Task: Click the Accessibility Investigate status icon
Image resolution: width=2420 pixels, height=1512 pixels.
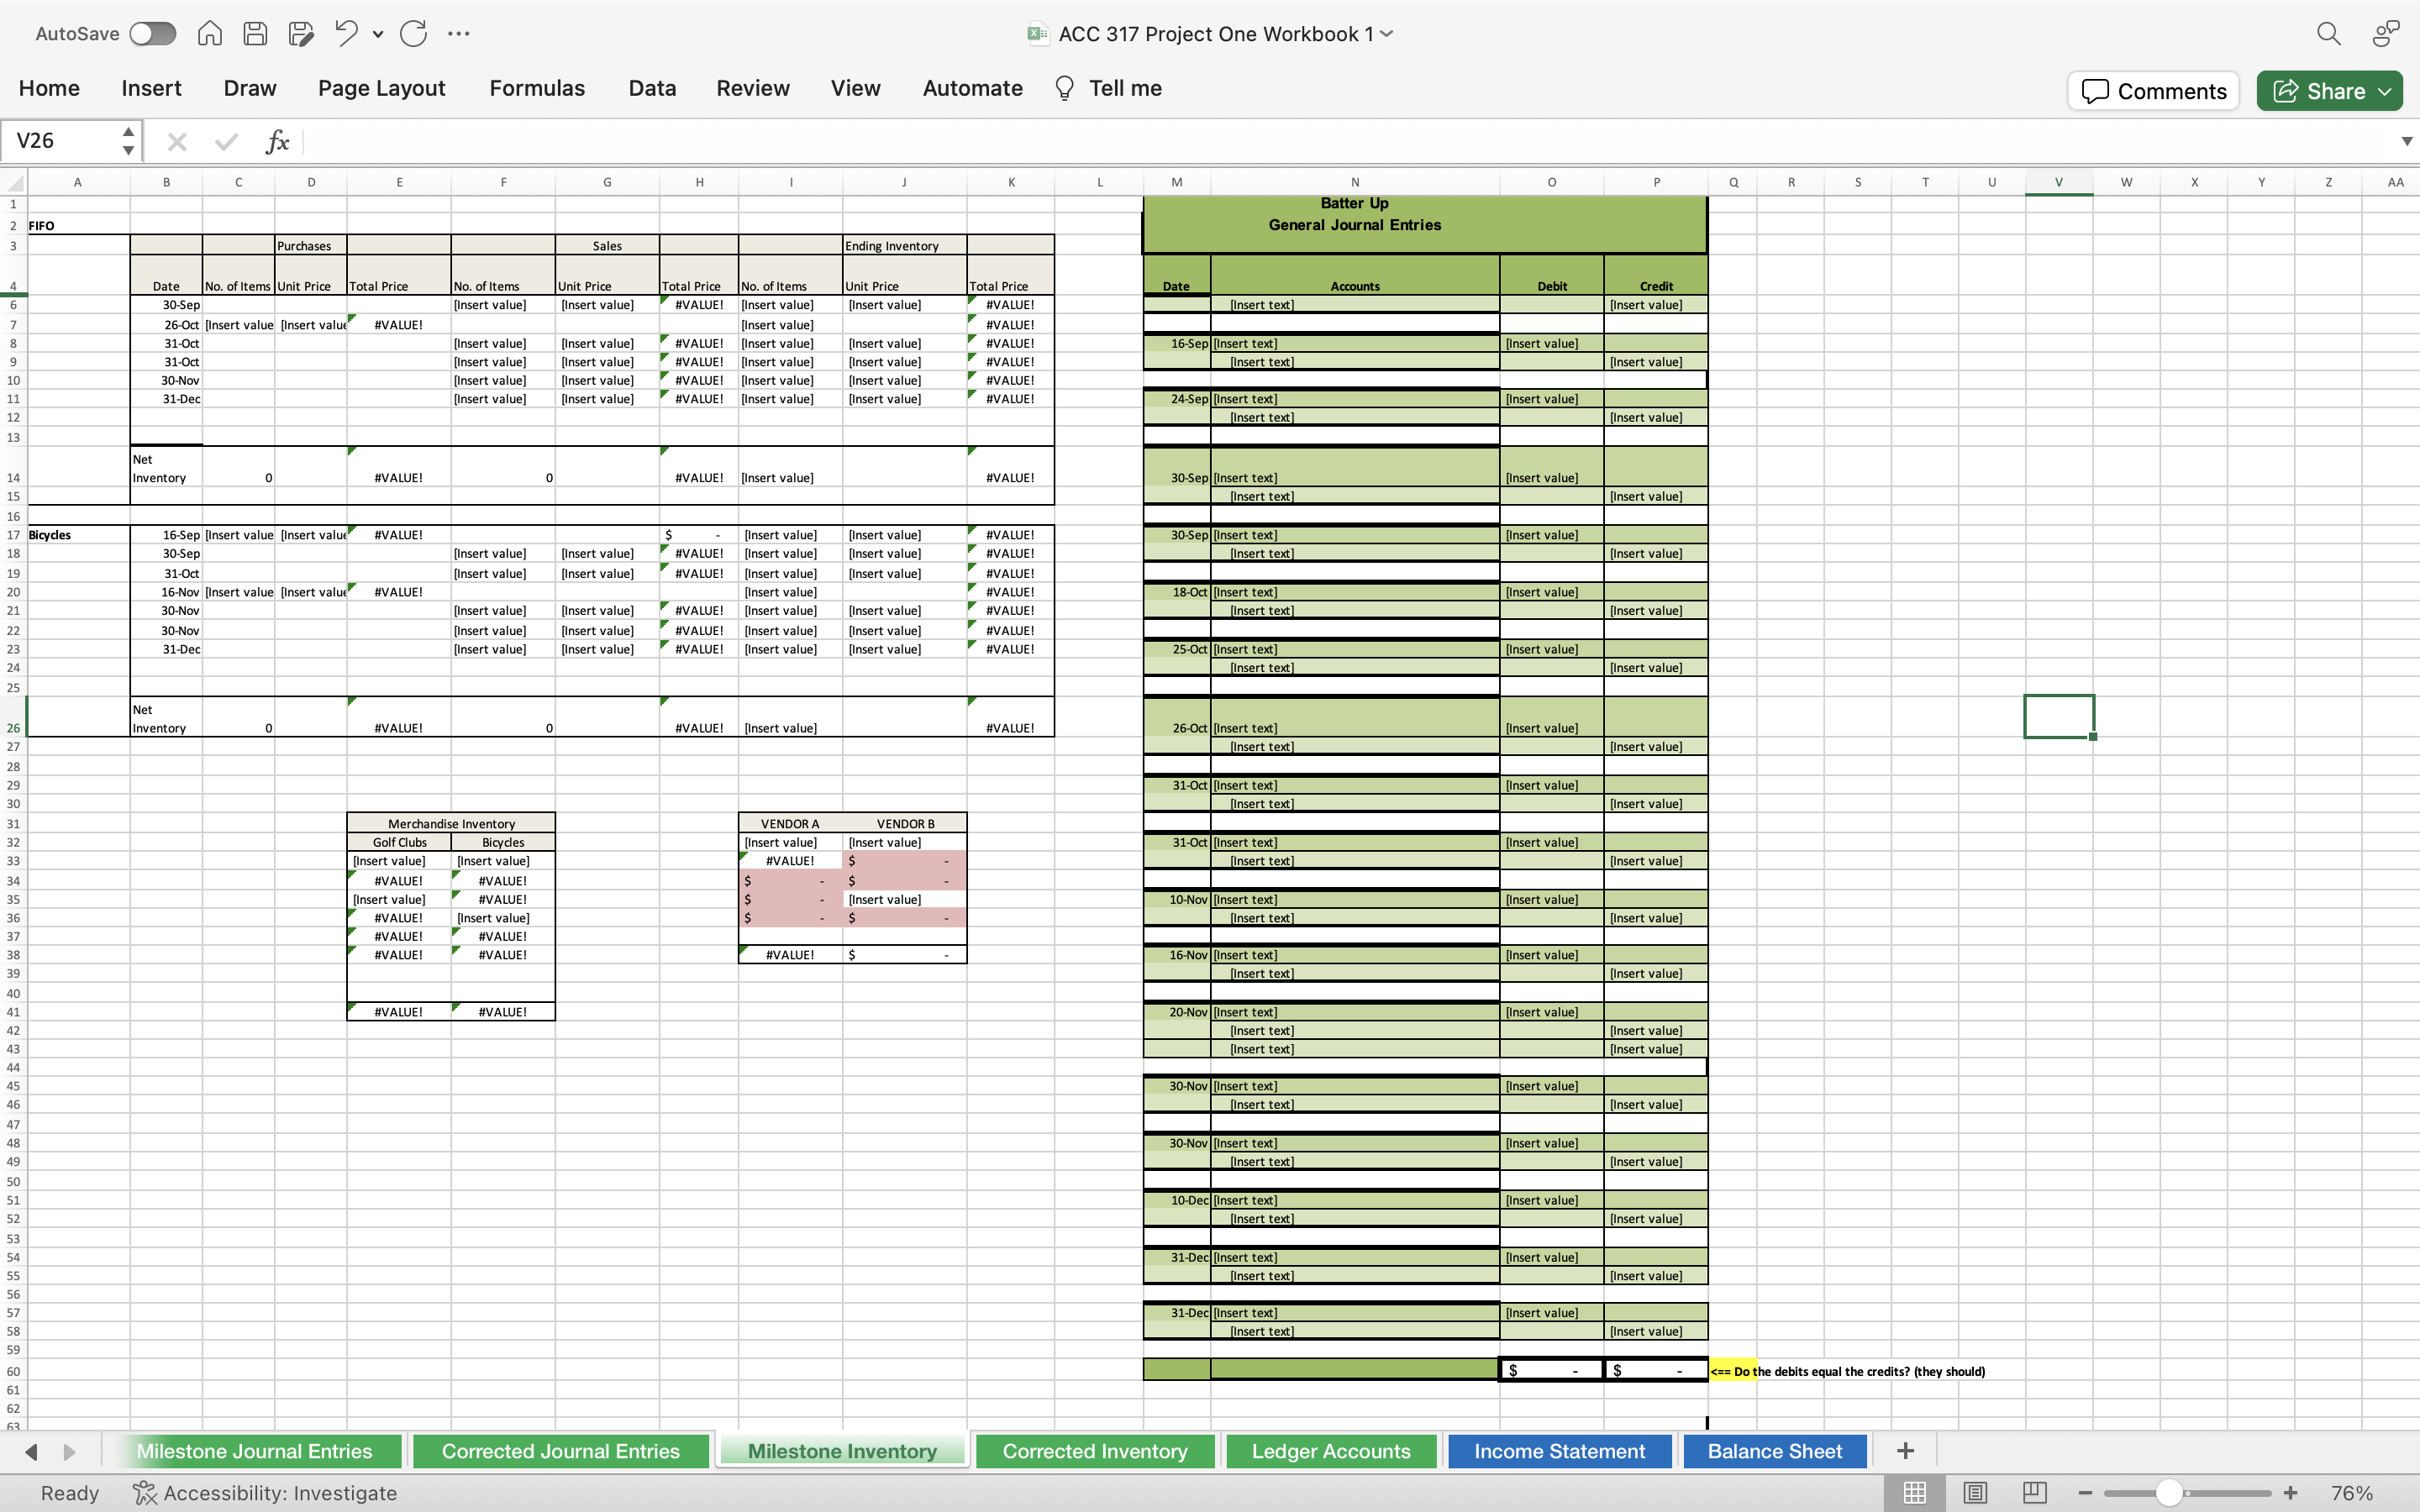Action: 145,1492
